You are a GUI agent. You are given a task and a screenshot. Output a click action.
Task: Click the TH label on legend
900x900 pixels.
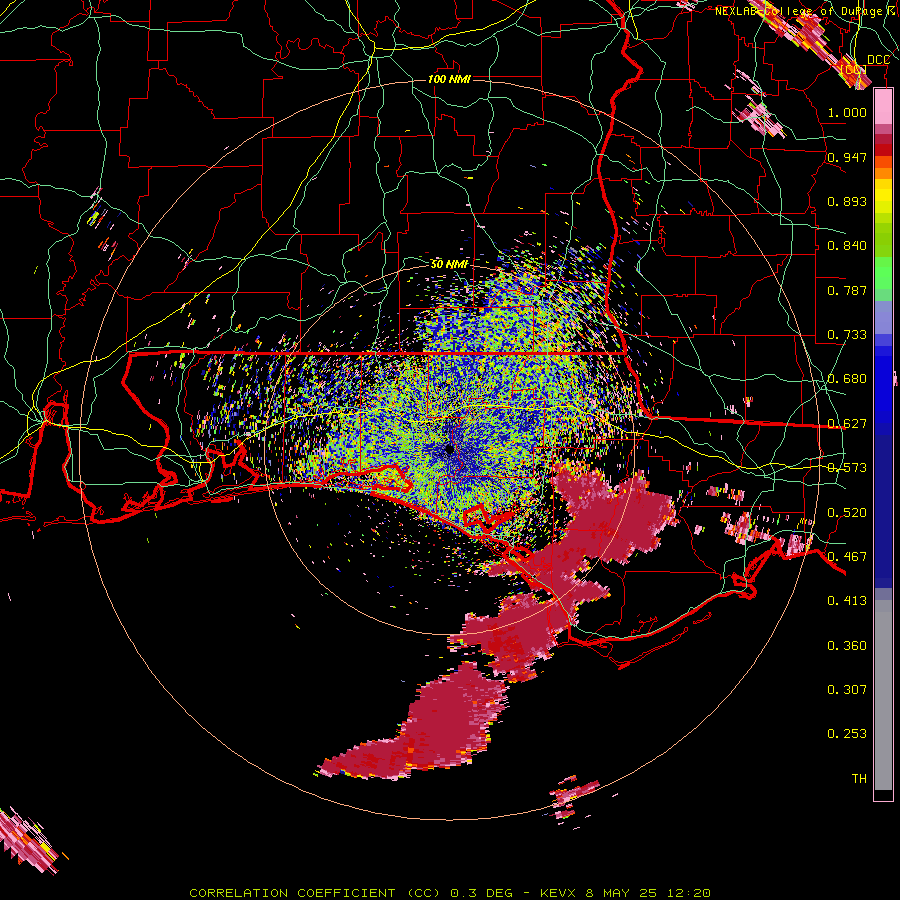click(x=859, y=778)
